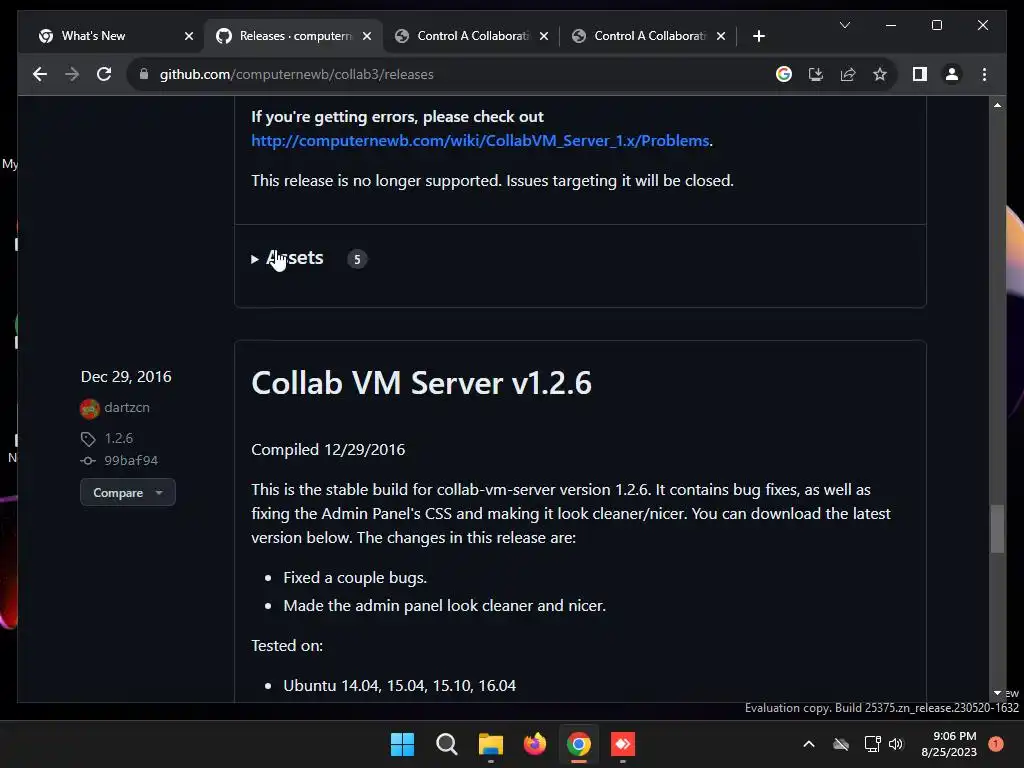This screenshot has width=1024, height=768.
Task: Click the Dec 29, 2016 release date
Action: point(126,377)
